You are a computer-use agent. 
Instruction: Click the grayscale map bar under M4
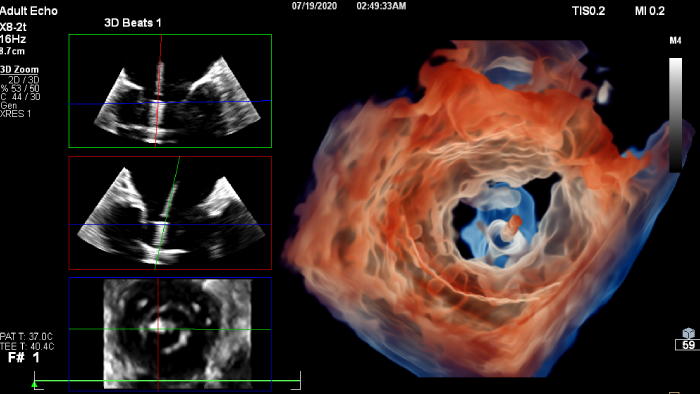pos(675,115)
